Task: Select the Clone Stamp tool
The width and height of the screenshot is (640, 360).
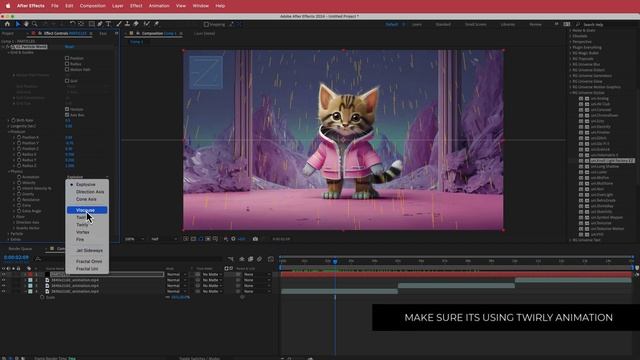Action: pos(127,24)
